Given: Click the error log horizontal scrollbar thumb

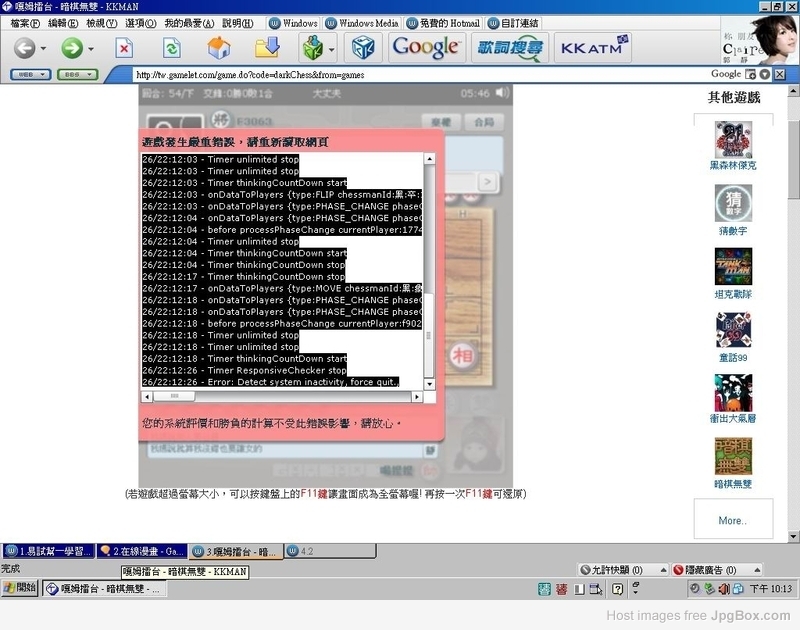Looking at the screenshot, I should pyautogui.click(x=174, y=396).
